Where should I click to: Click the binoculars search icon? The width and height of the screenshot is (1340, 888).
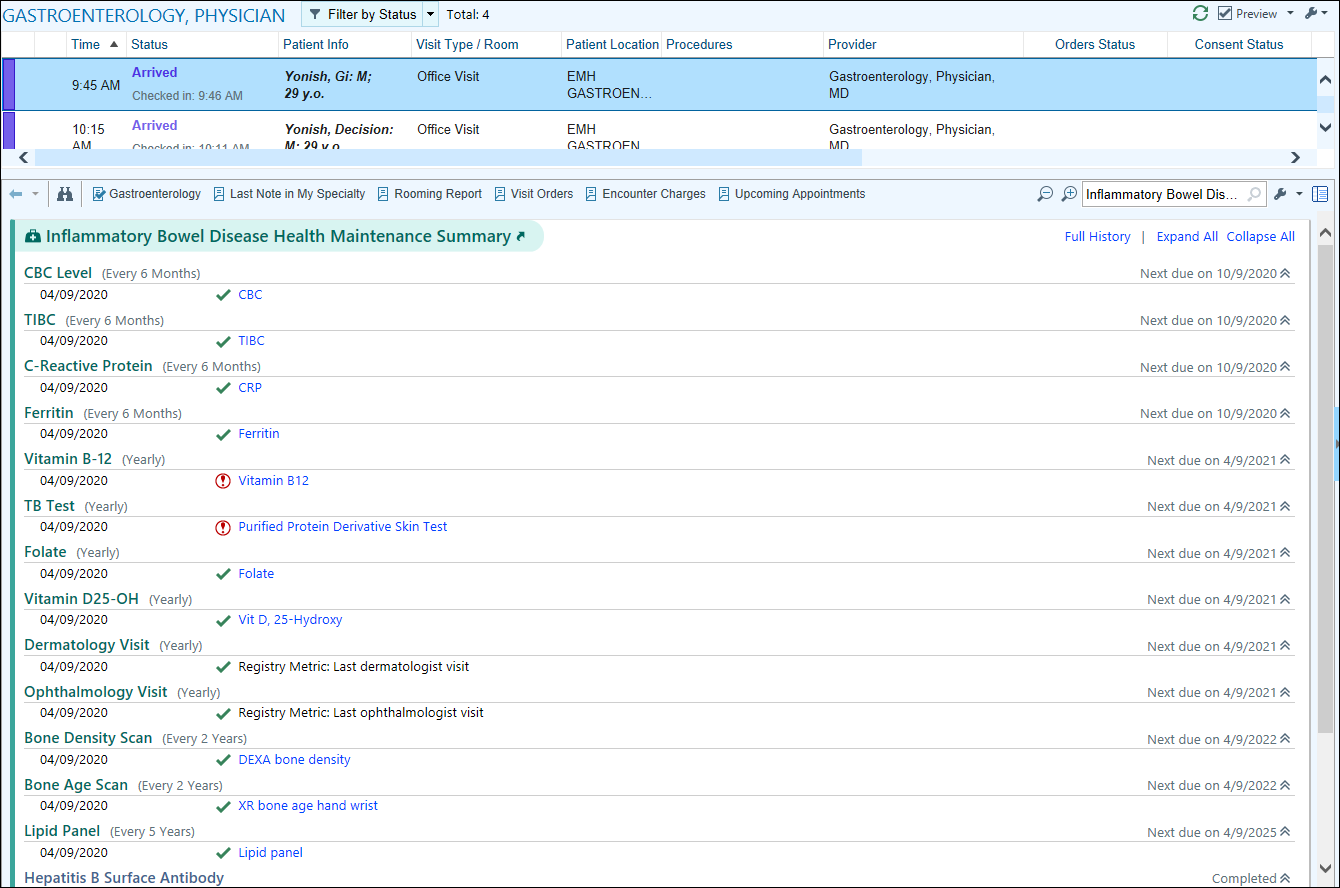tap(65, 194)
